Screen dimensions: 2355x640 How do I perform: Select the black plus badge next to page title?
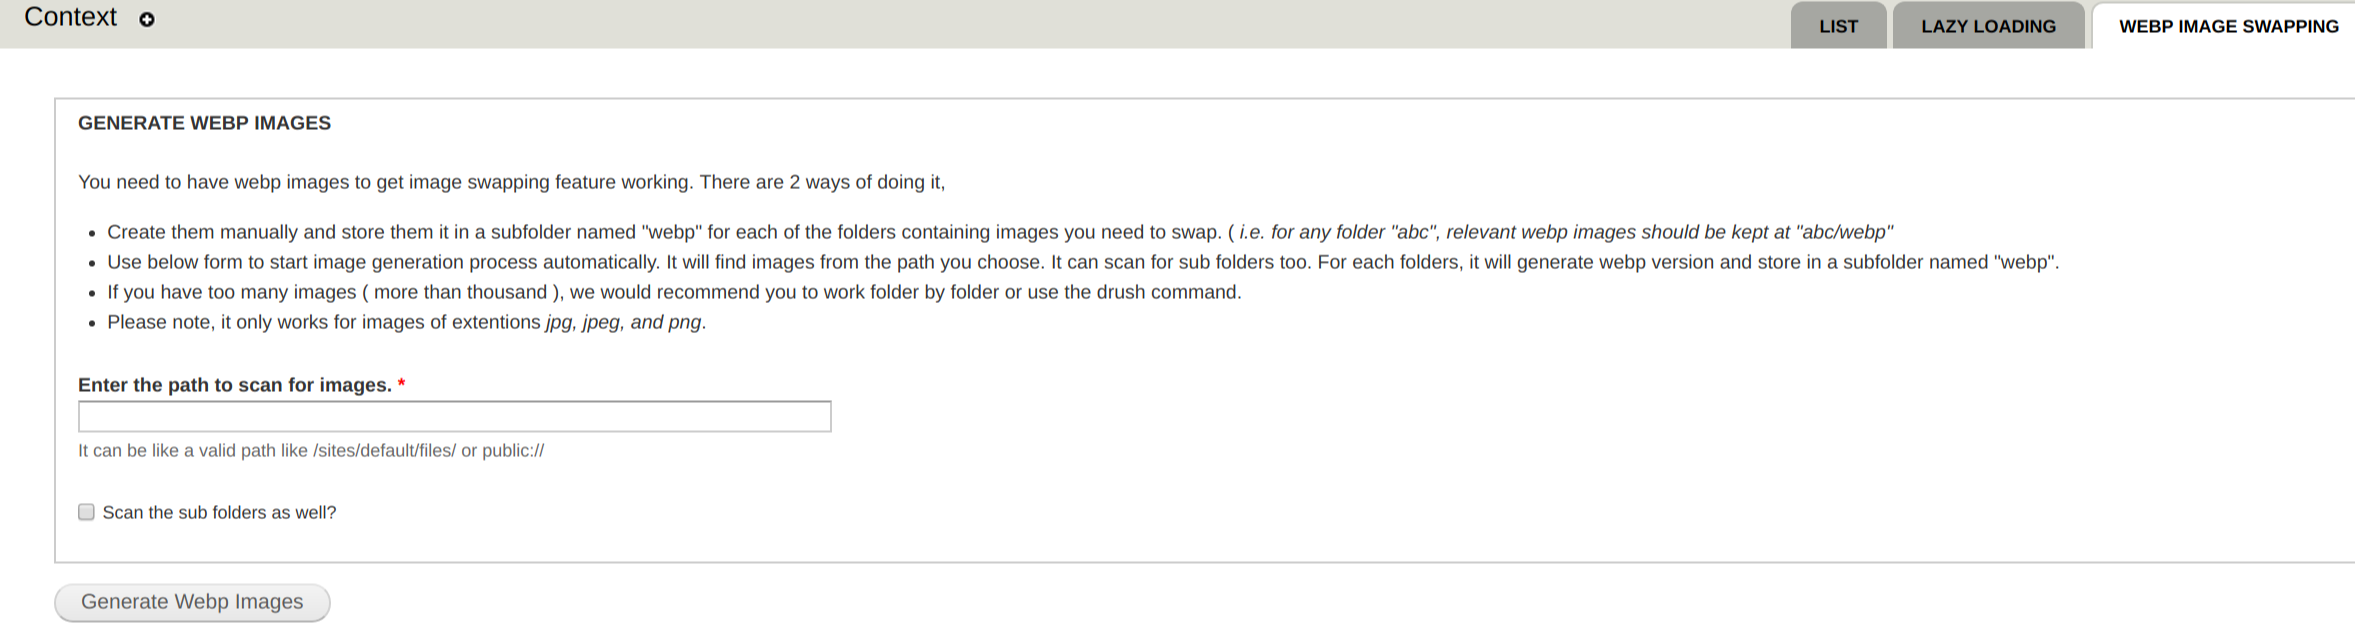(146, 18)
